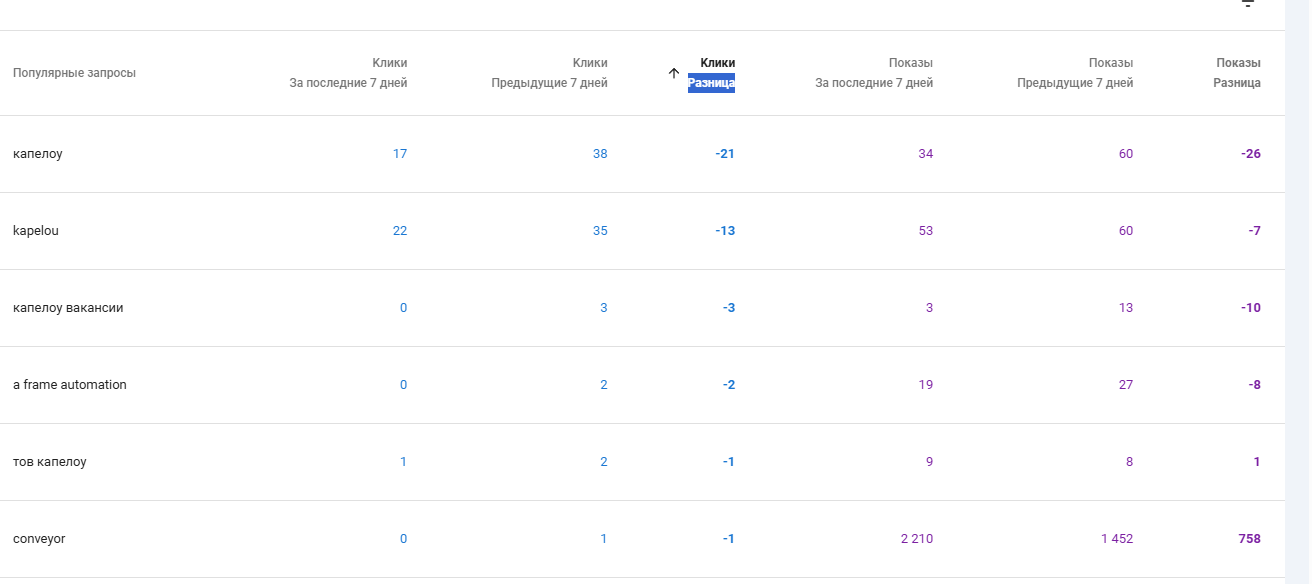Sort by Показы За последние 7 дней
The image size is (1312, 584).
(x=874, y=73)
